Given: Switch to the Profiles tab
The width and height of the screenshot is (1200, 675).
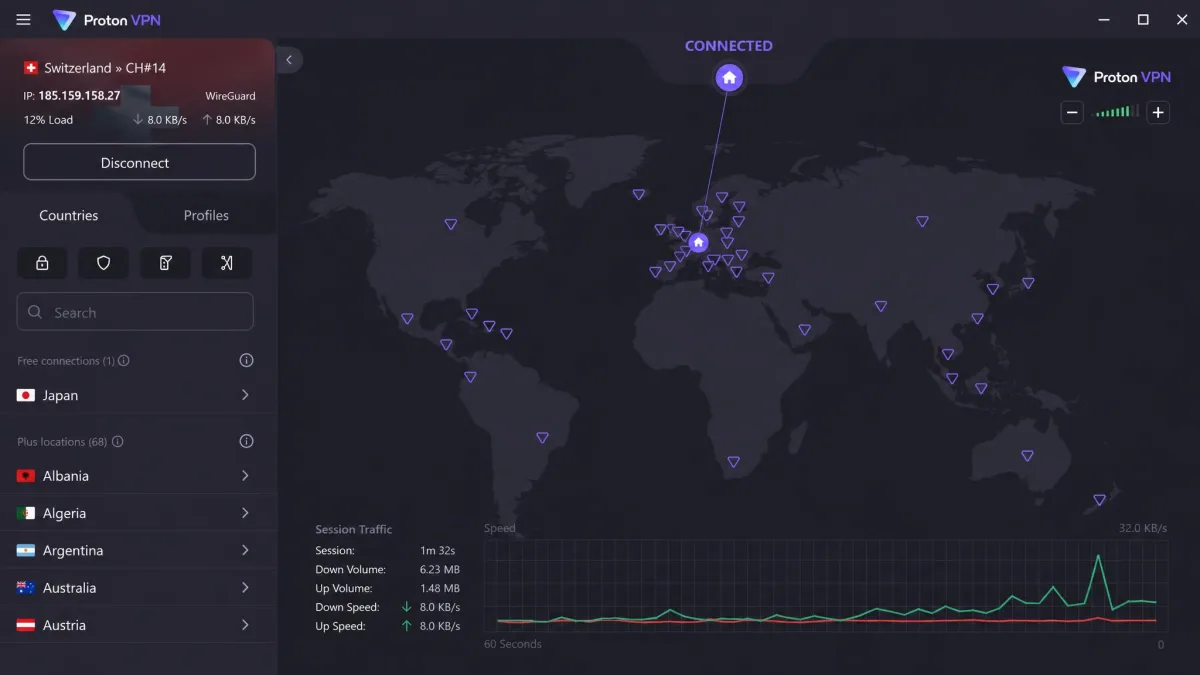Looking at the screenshot, I should pos(206,215).
